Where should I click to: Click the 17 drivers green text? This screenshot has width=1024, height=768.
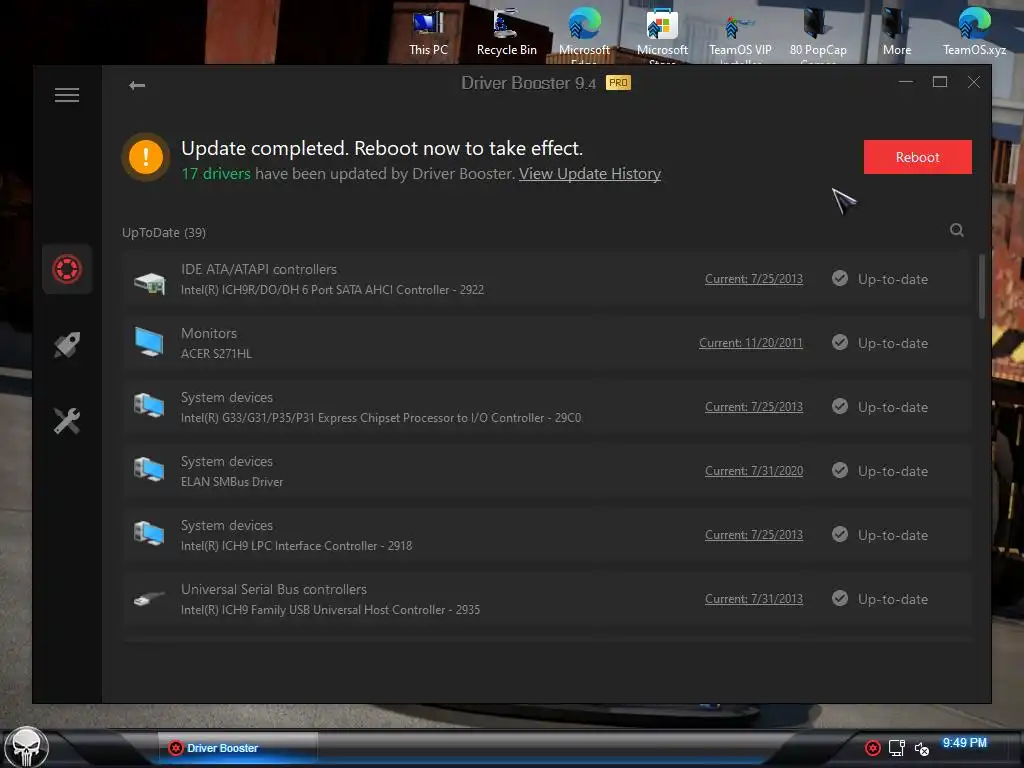pyautogui.click(x=216, y=174)
